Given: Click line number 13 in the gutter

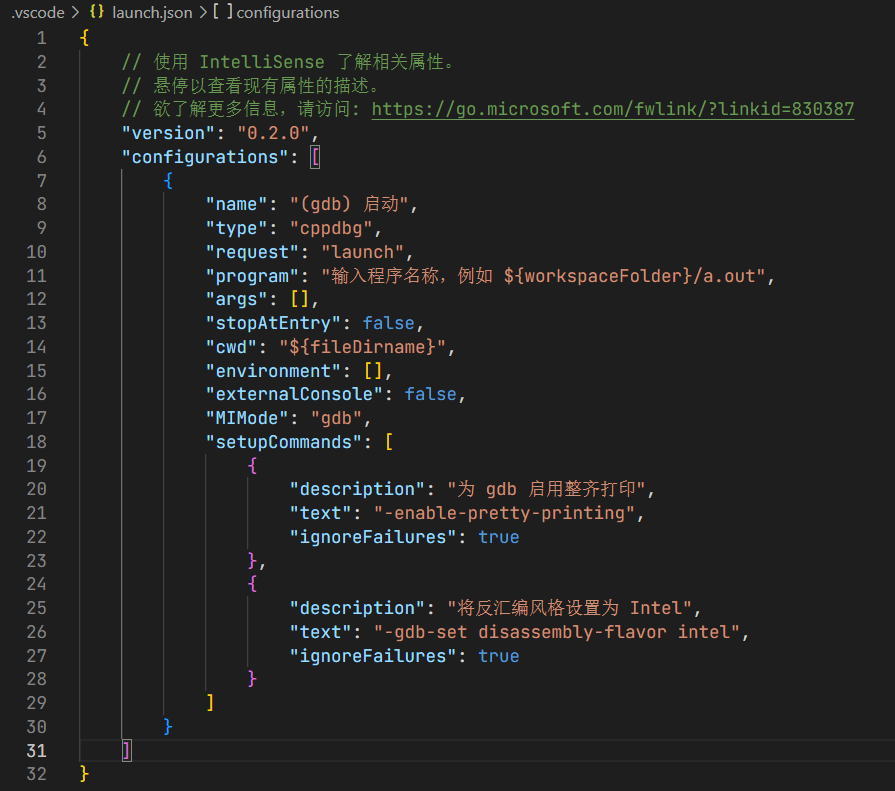Looking at the screenshot, I should coord(36,322).
